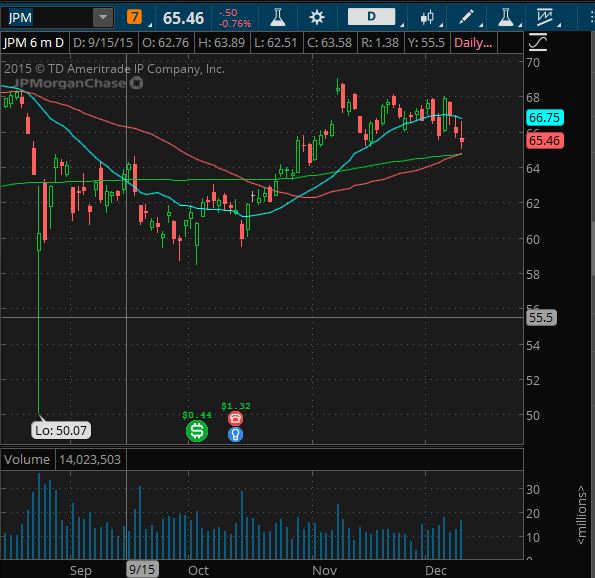Open the first flask studies icon
595x578 pixels.
click(x=277, y=17)
